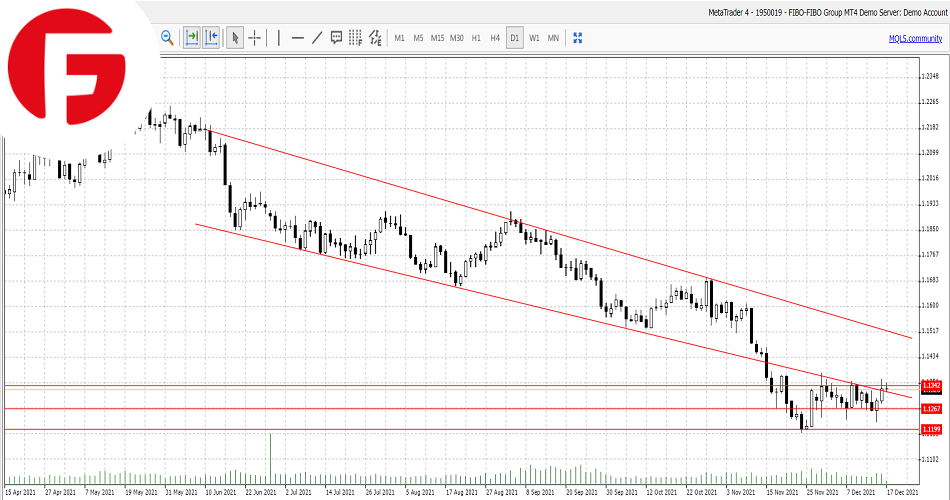Choose the MN monthly timeframe

[x=553, y=38]
